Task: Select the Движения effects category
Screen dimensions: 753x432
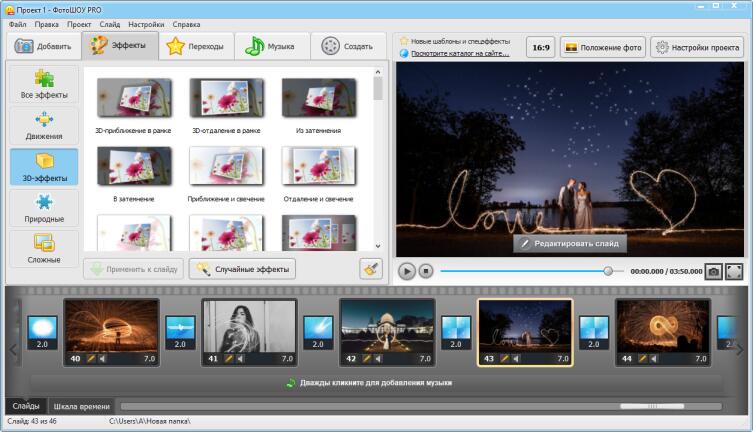Action: pos(44,125)
